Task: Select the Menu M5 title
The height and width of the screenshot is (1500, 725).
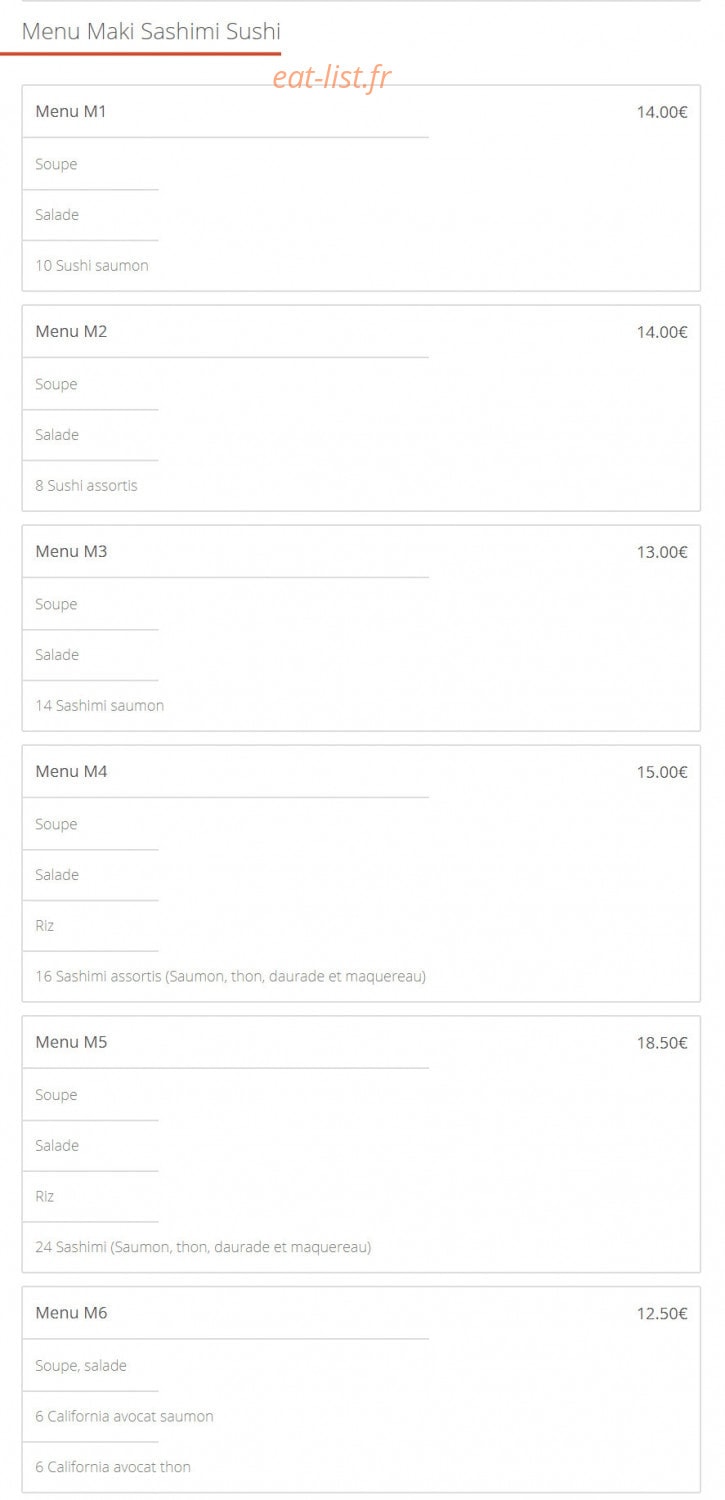Action: (x=71, y=1042)
